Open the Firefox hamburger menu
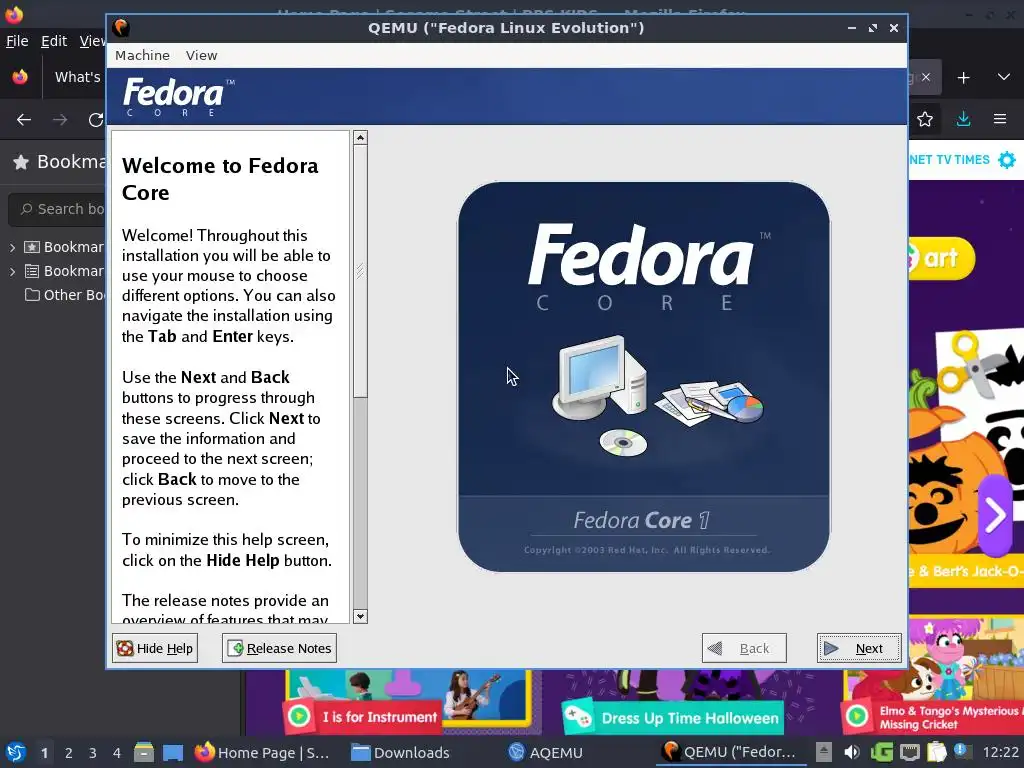This screenshot has width=1024, height=768. pyautogui.click(x=1000, y=120)
